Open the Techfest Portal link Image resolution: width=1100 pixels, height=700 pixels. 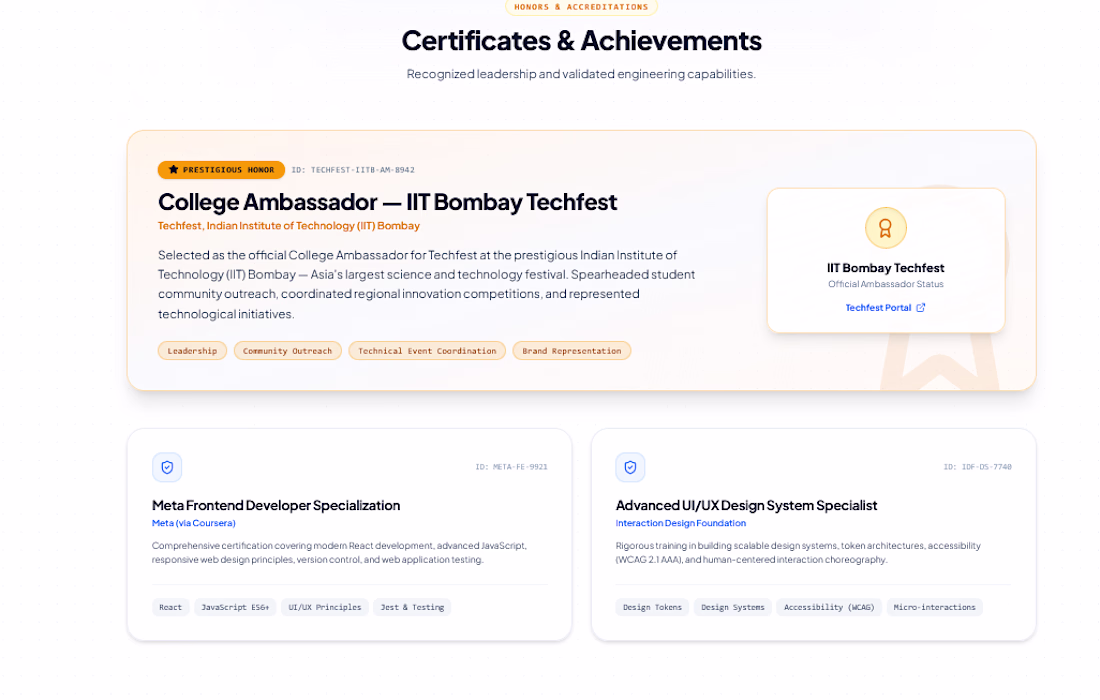pos(885,307)
